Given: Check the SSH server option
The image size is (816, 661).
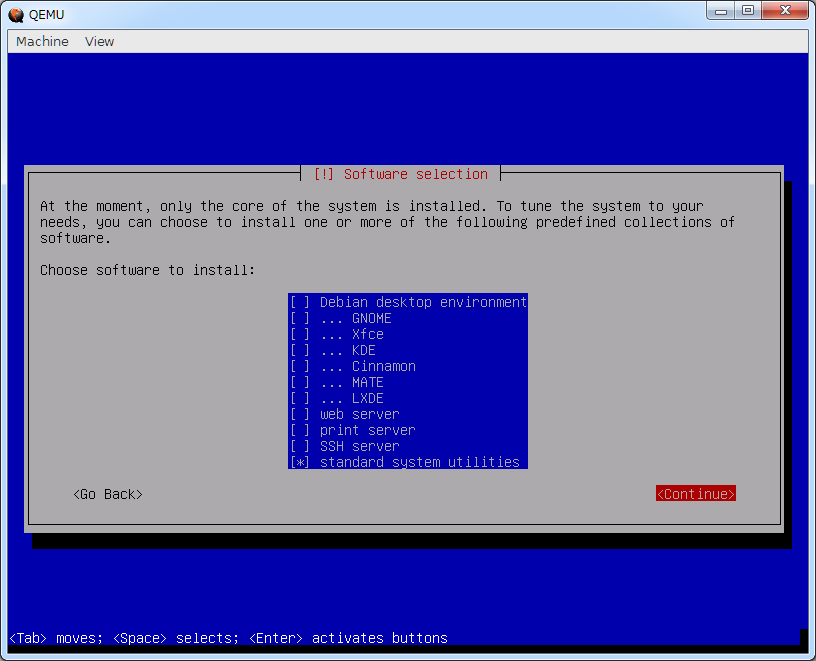Looking at the screenshot, I should tap(300, 447).
